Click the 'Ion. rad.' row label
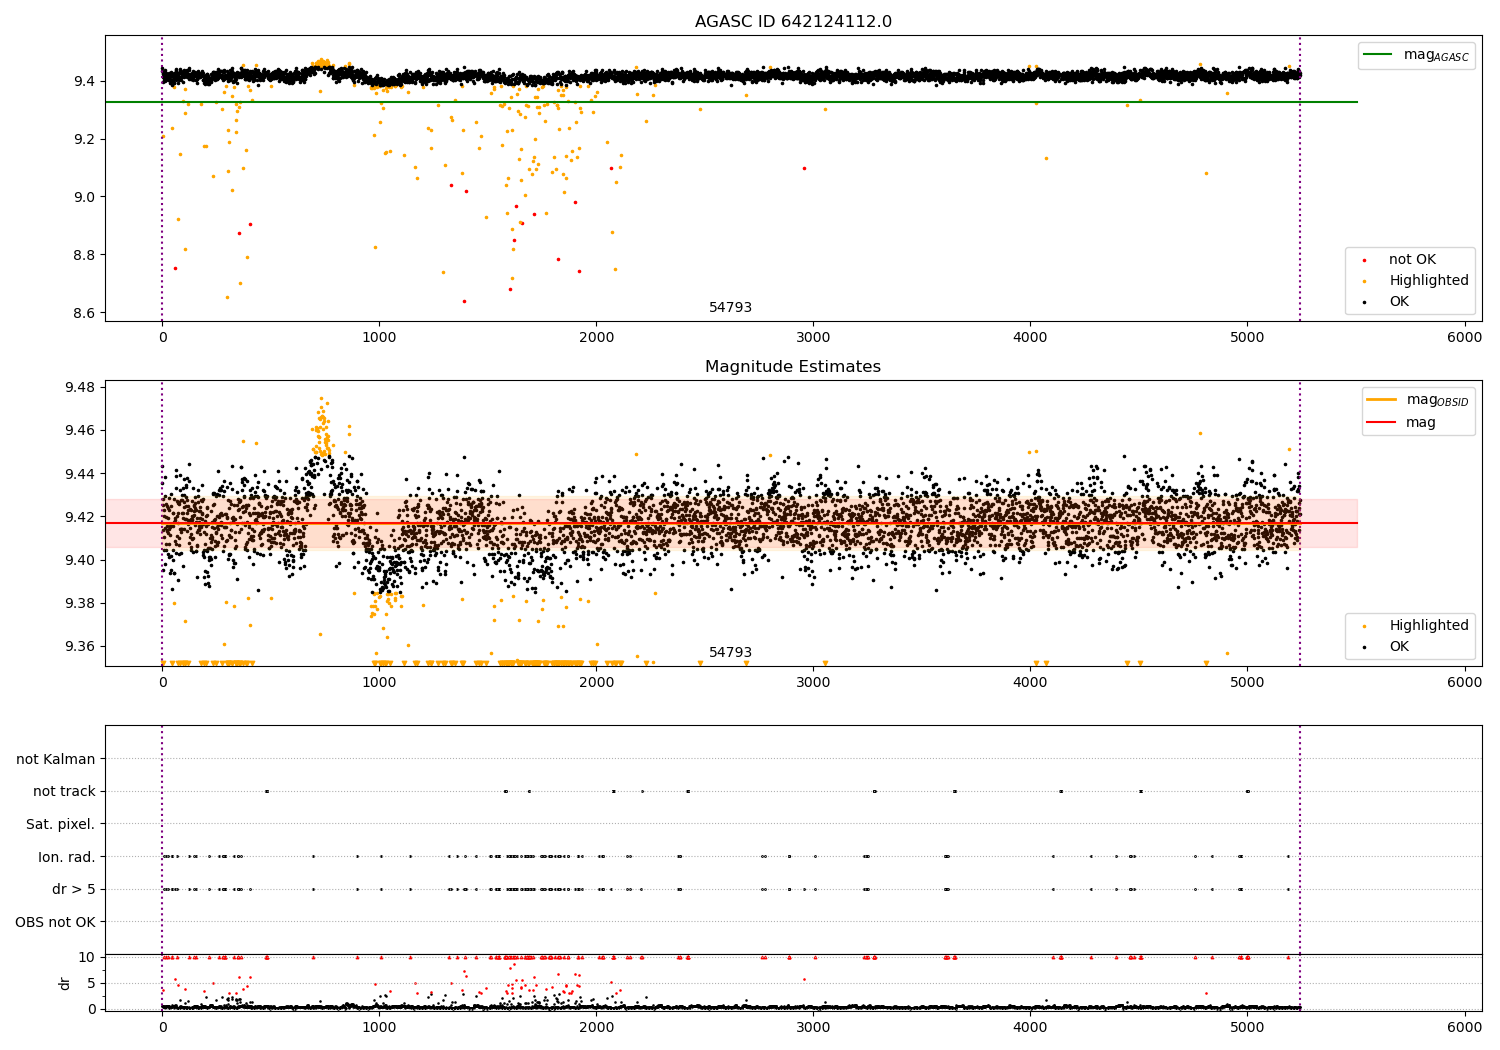Image resolution: width=1500 pixels, height=1050 pixels. pos(67,857)
